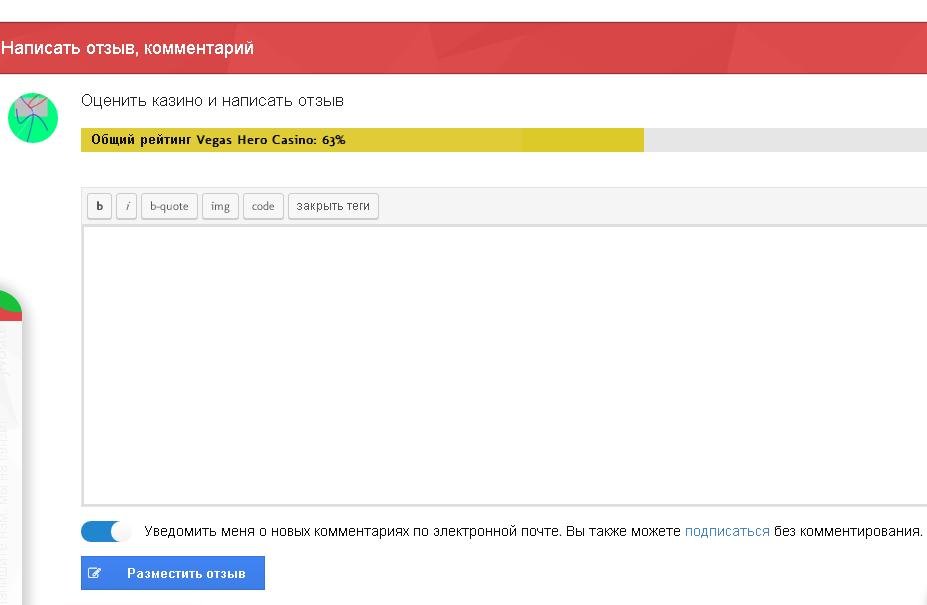Submit with the 'Разместить отзыв' button
Screen dimensions: 927x605
pyautogui.click(x=185, y=574)
